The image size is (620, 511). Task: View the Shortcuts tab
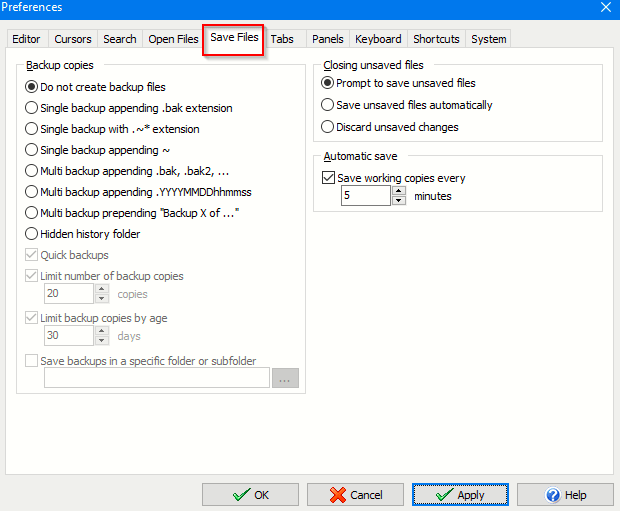click(x=436, y=39)
